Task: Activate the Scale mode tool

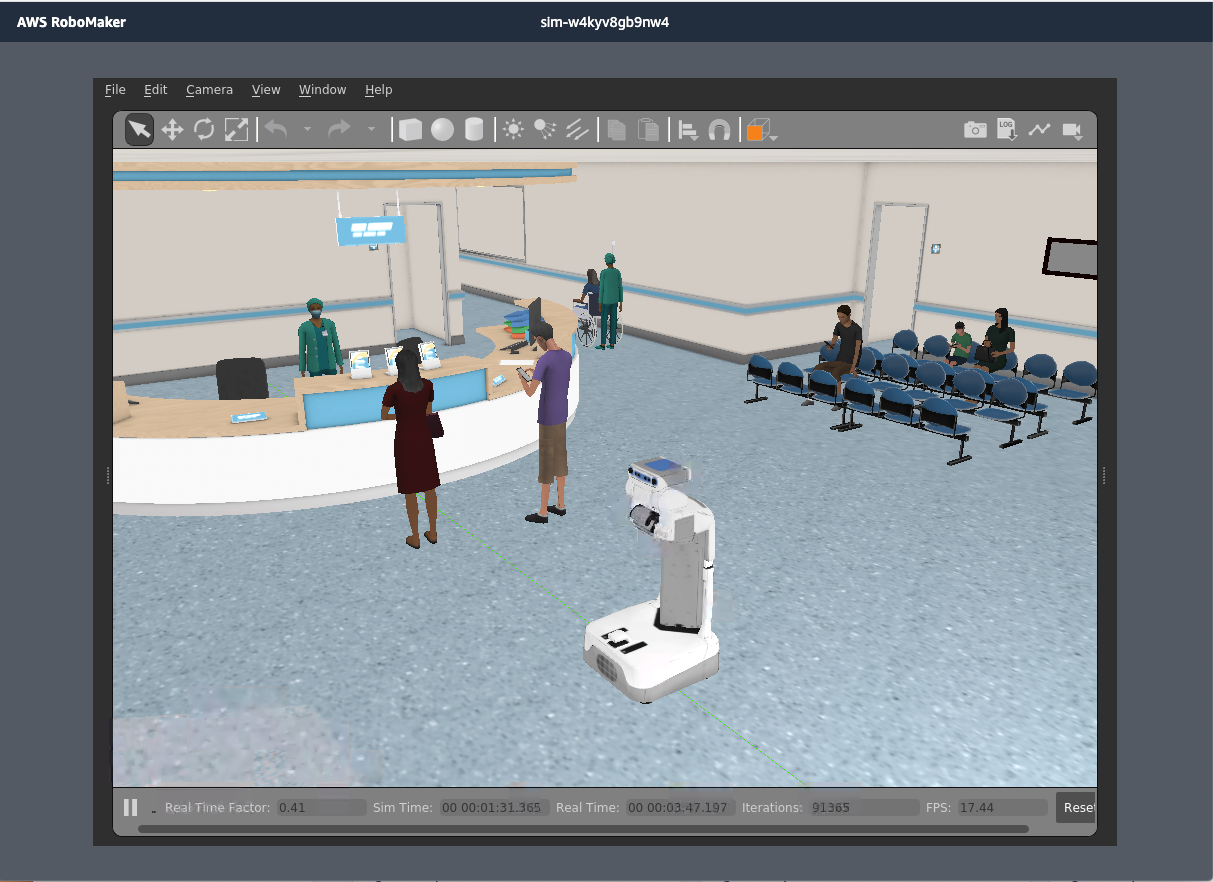Action: coord(236,129)
